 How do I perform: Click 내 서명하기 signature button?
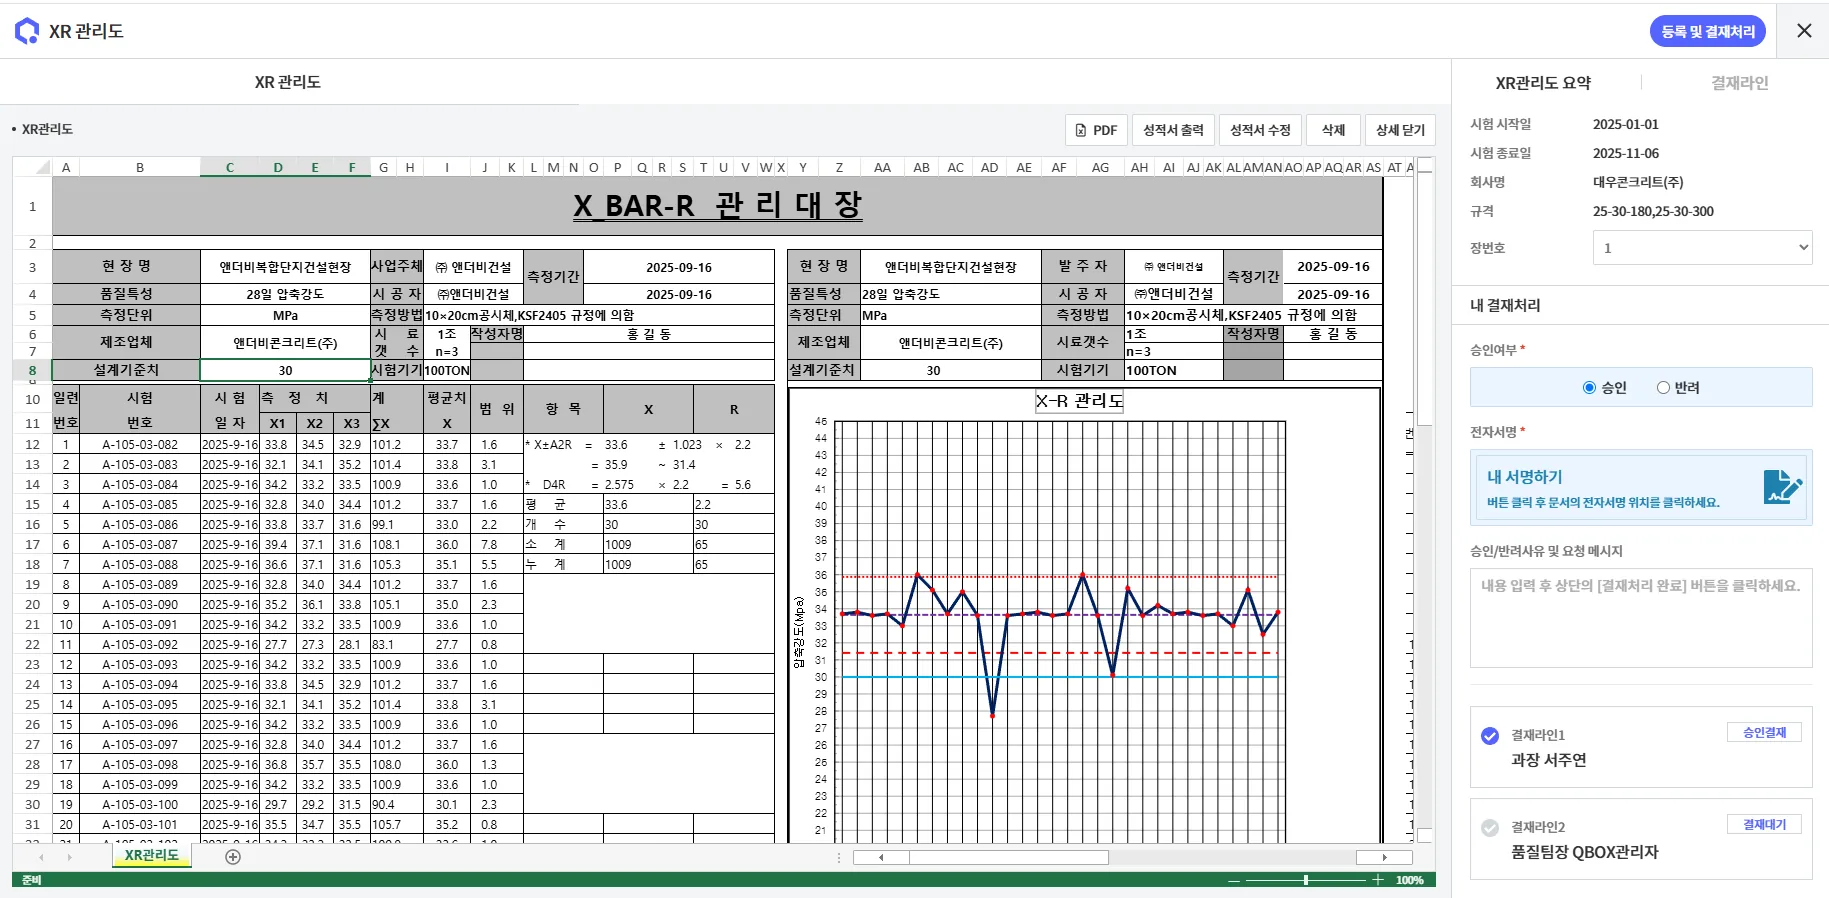coord(1640,487)
